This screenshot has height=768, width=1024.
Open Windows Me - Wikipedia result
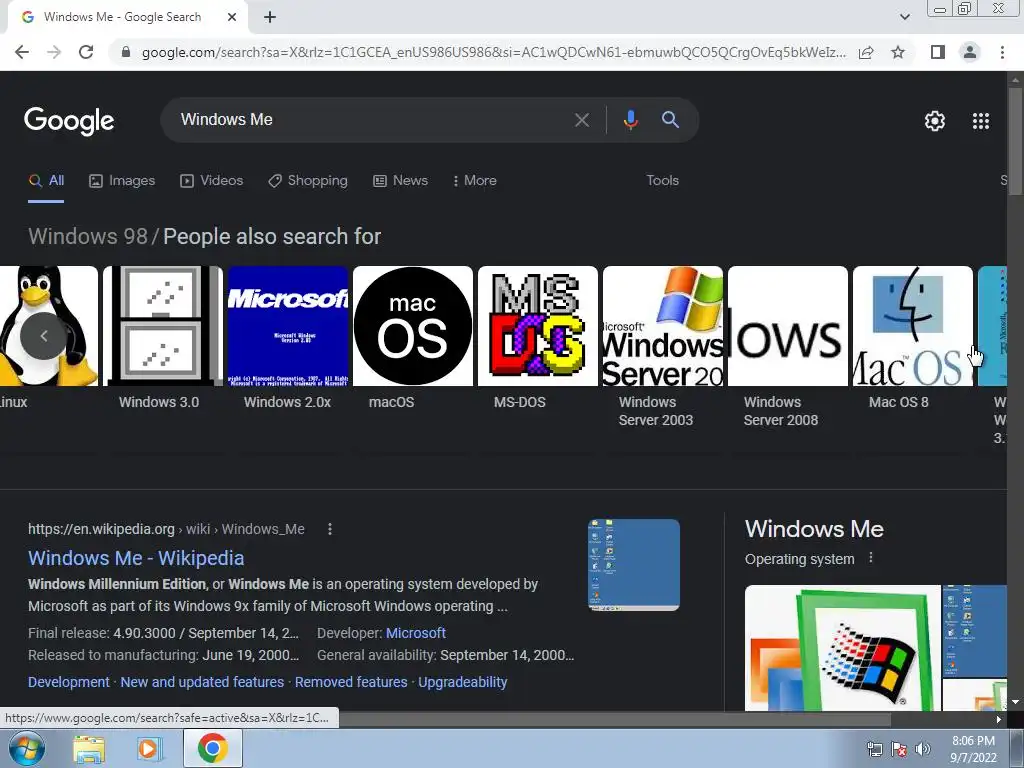(x=136, y=558)
